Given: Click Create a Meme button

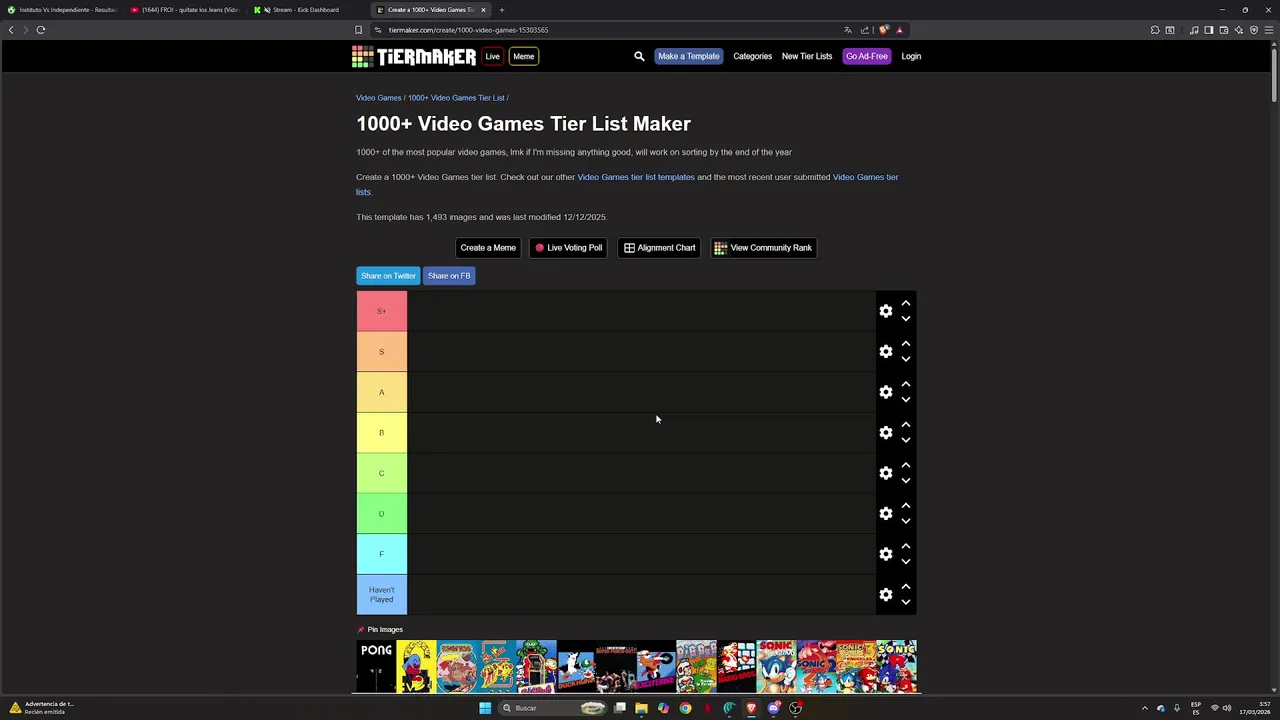Looking at the screenshot, I should click(x=488, y=248).
